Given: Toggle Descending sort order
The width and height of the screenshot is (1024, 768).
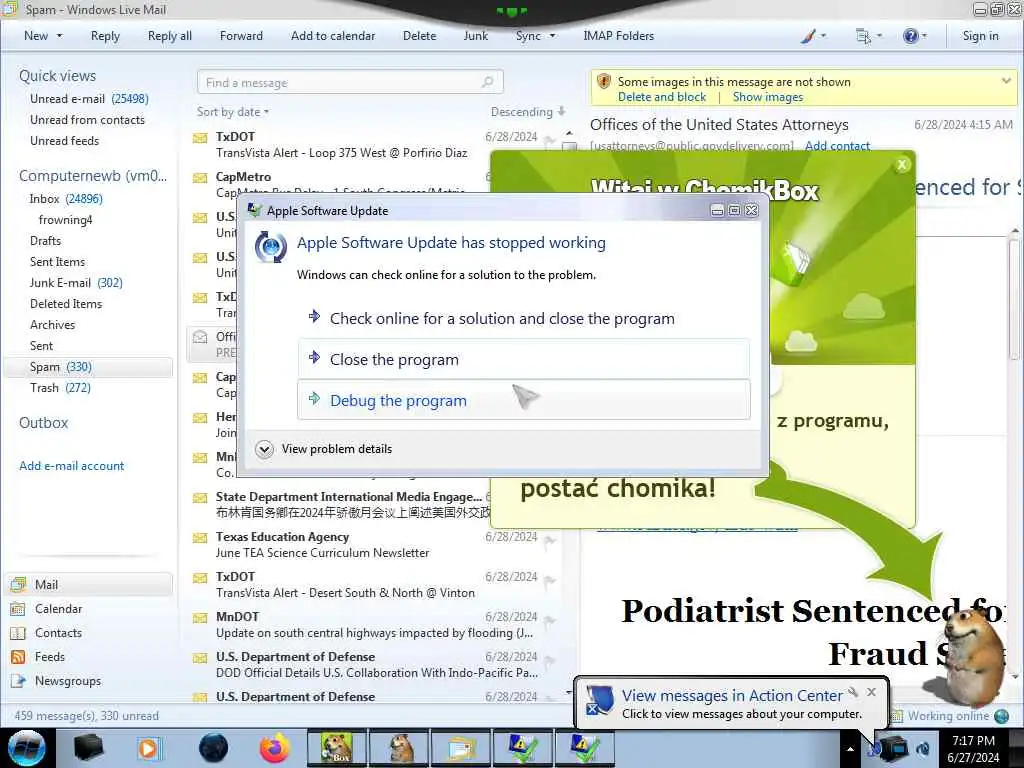Looking at the screenshot, I should tap(528, 112).
